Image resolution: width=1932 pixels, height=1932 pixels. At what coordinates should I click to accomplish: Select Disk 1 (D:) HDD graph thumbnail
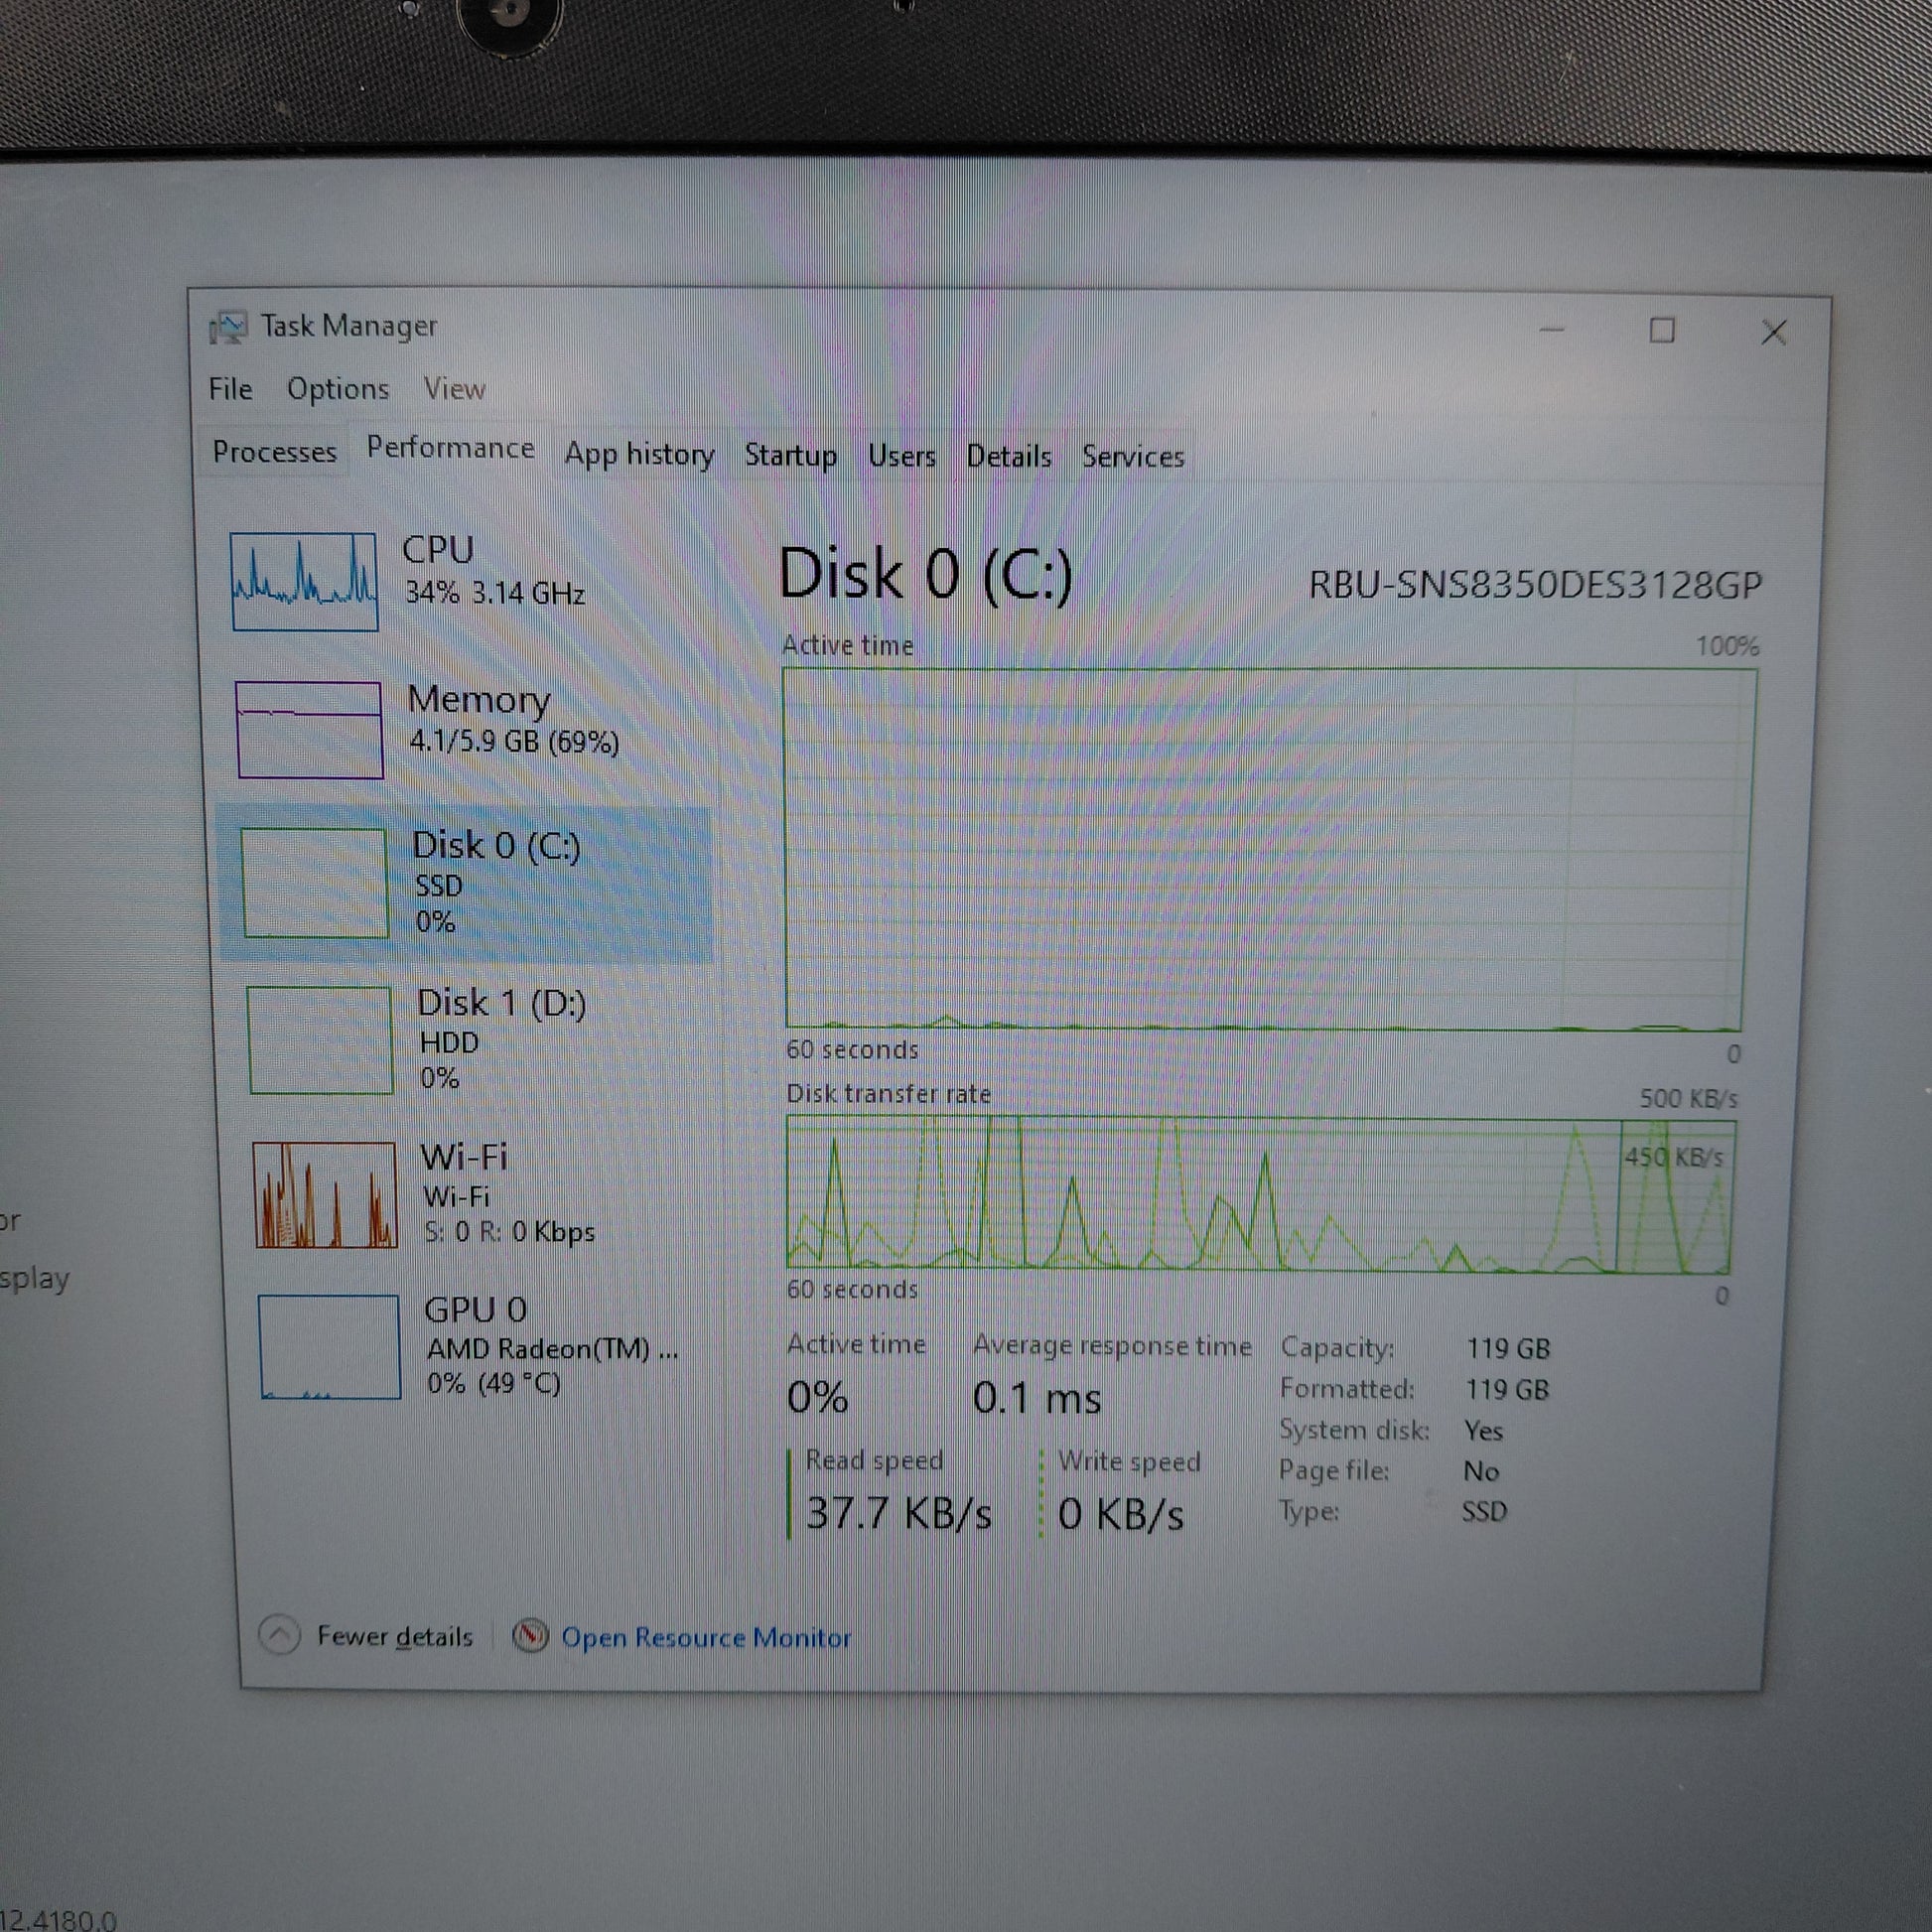click(x=320, y=1040)
